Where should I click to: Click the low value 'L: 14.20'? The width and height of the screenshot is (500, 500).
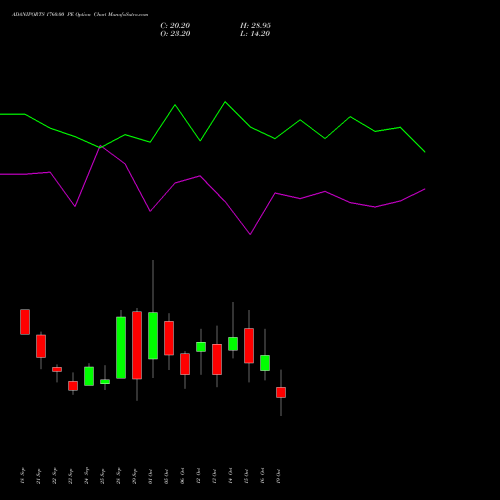point(255,34)
